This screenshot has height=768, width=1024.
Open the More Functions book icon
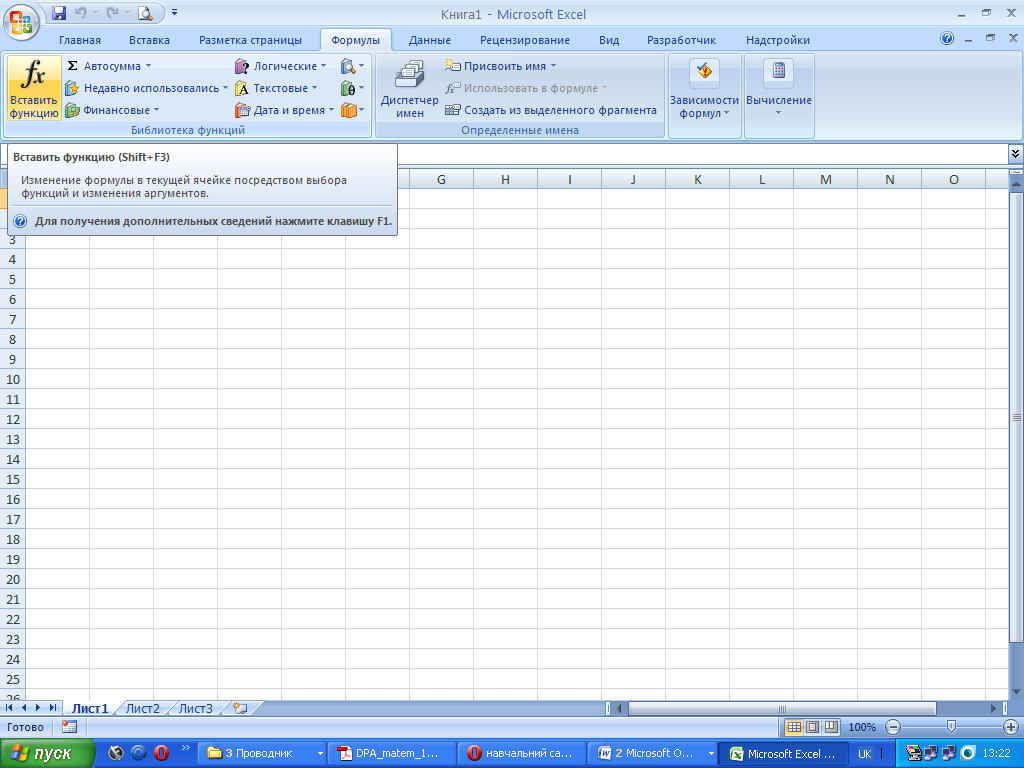tap(352, 110)
